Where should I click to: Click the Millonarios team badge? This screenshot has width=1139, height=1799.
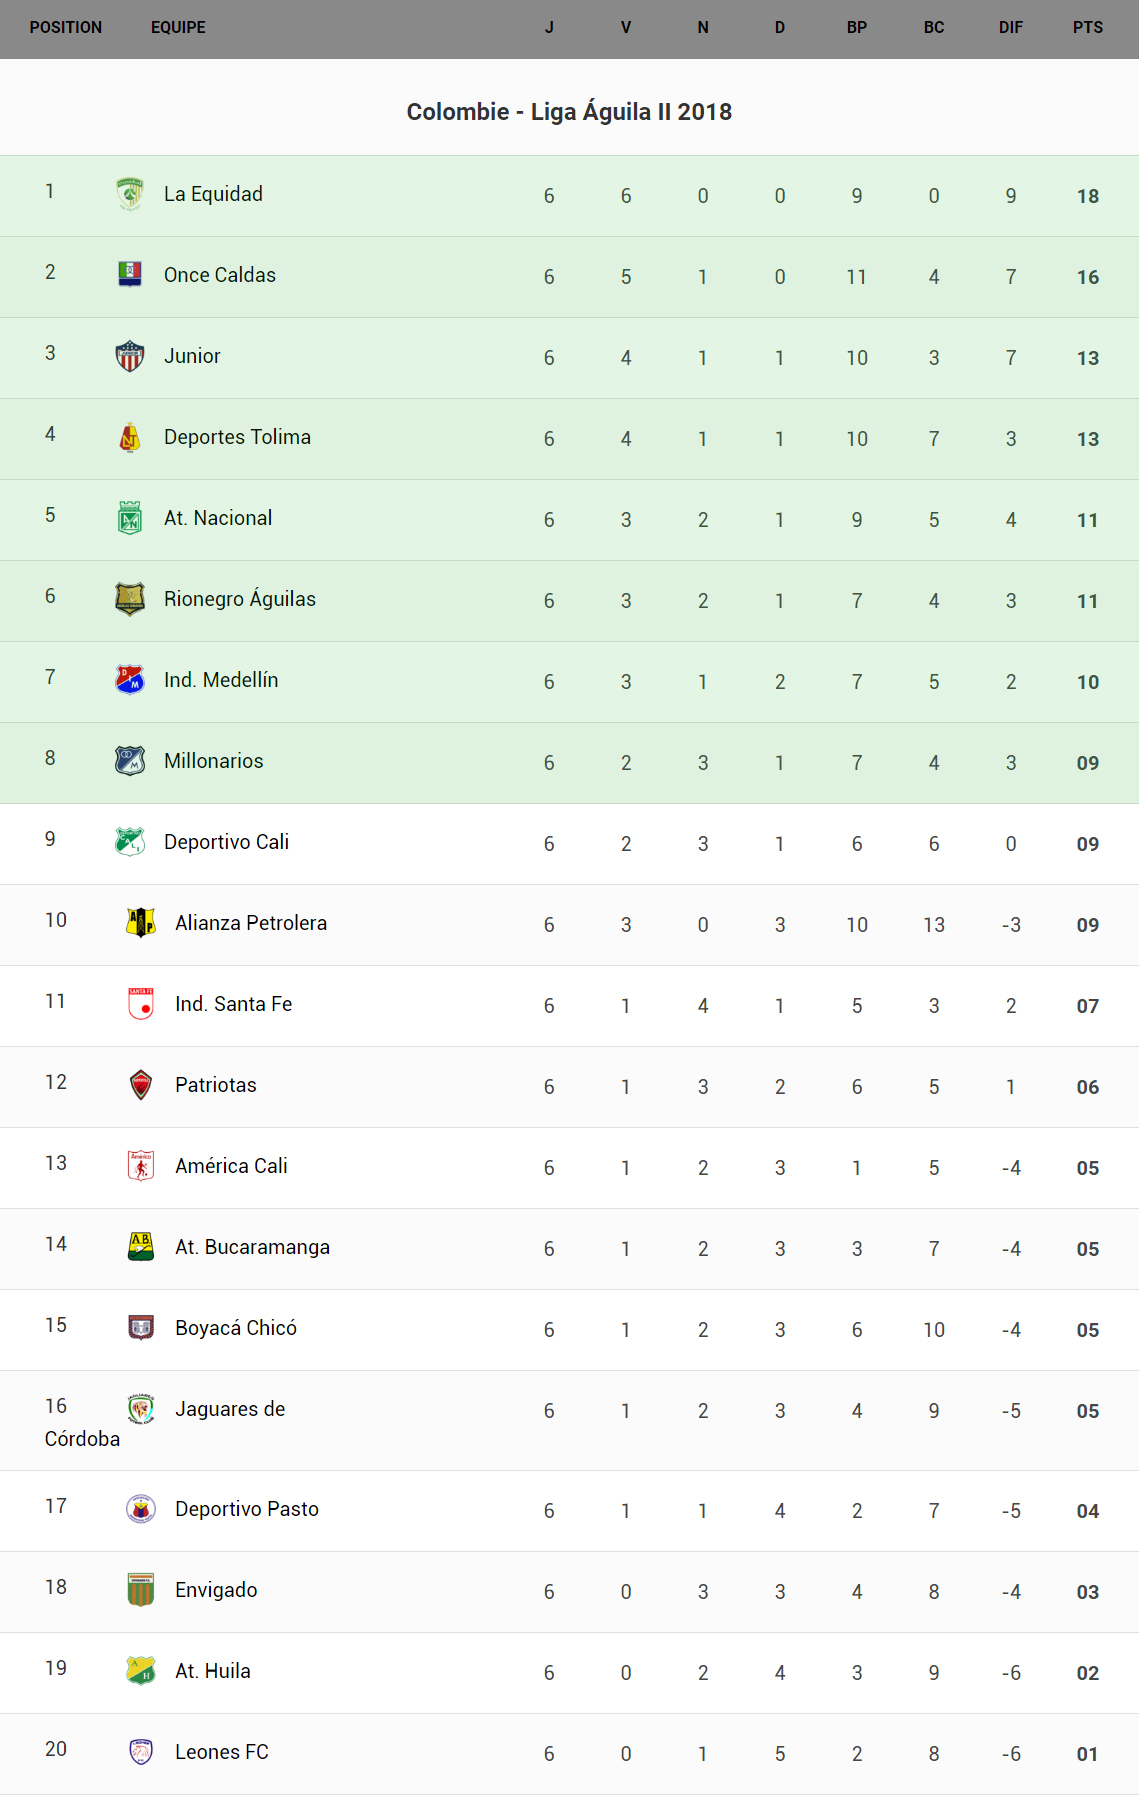tap(130, 761)
